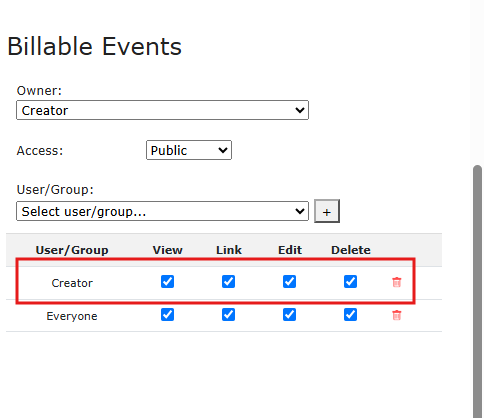This screenshot has height=418, width=484.
Task: Toggle View permission for Everyone
Action: click(167, 314)
